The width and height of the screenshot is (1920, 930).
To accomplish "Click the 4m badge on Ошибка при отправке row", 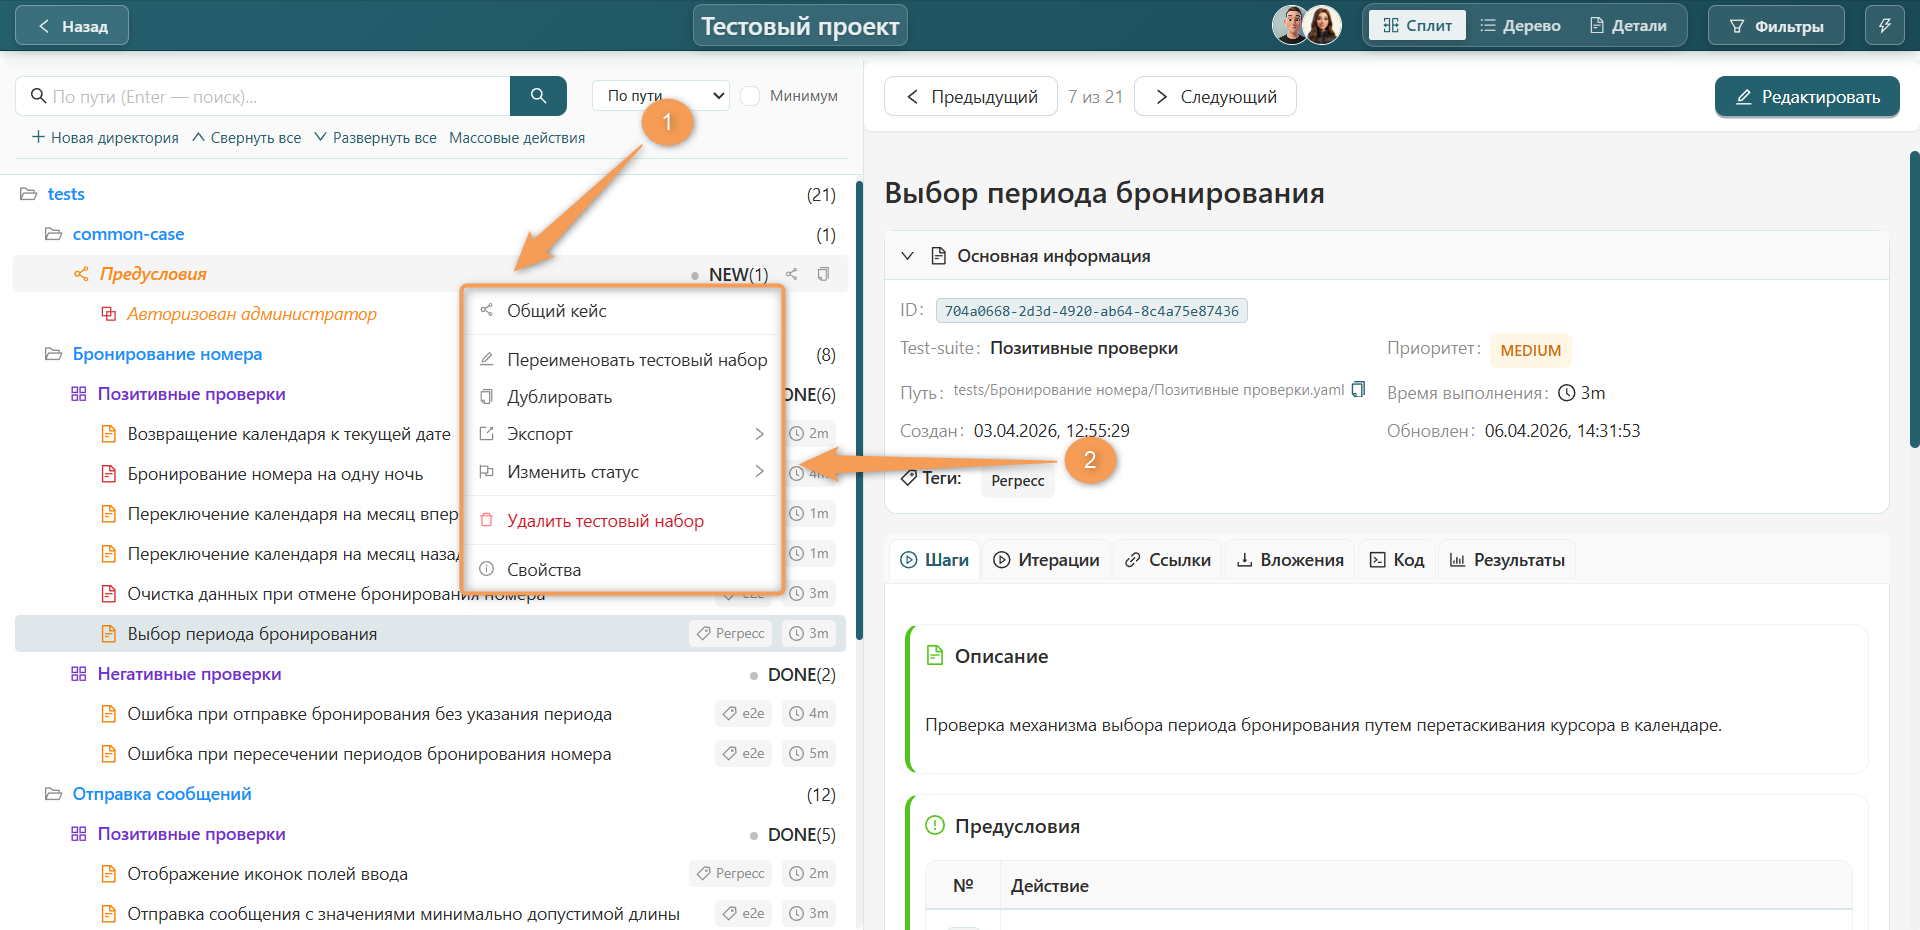I will (809, 713).
